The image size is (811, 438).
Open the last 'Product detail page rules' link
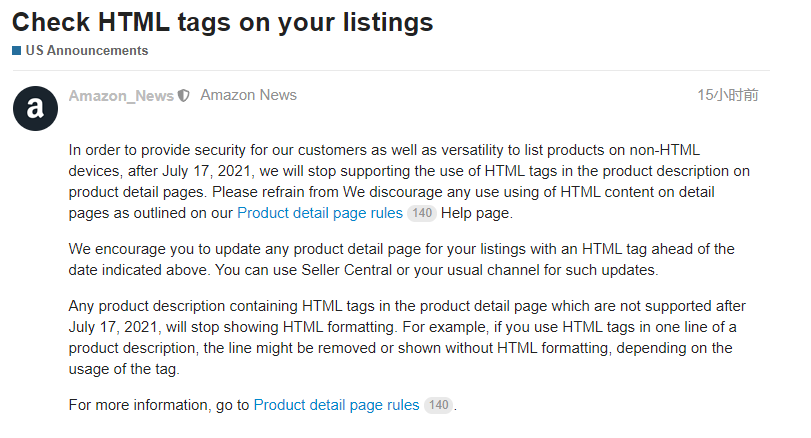click(336, 405)
